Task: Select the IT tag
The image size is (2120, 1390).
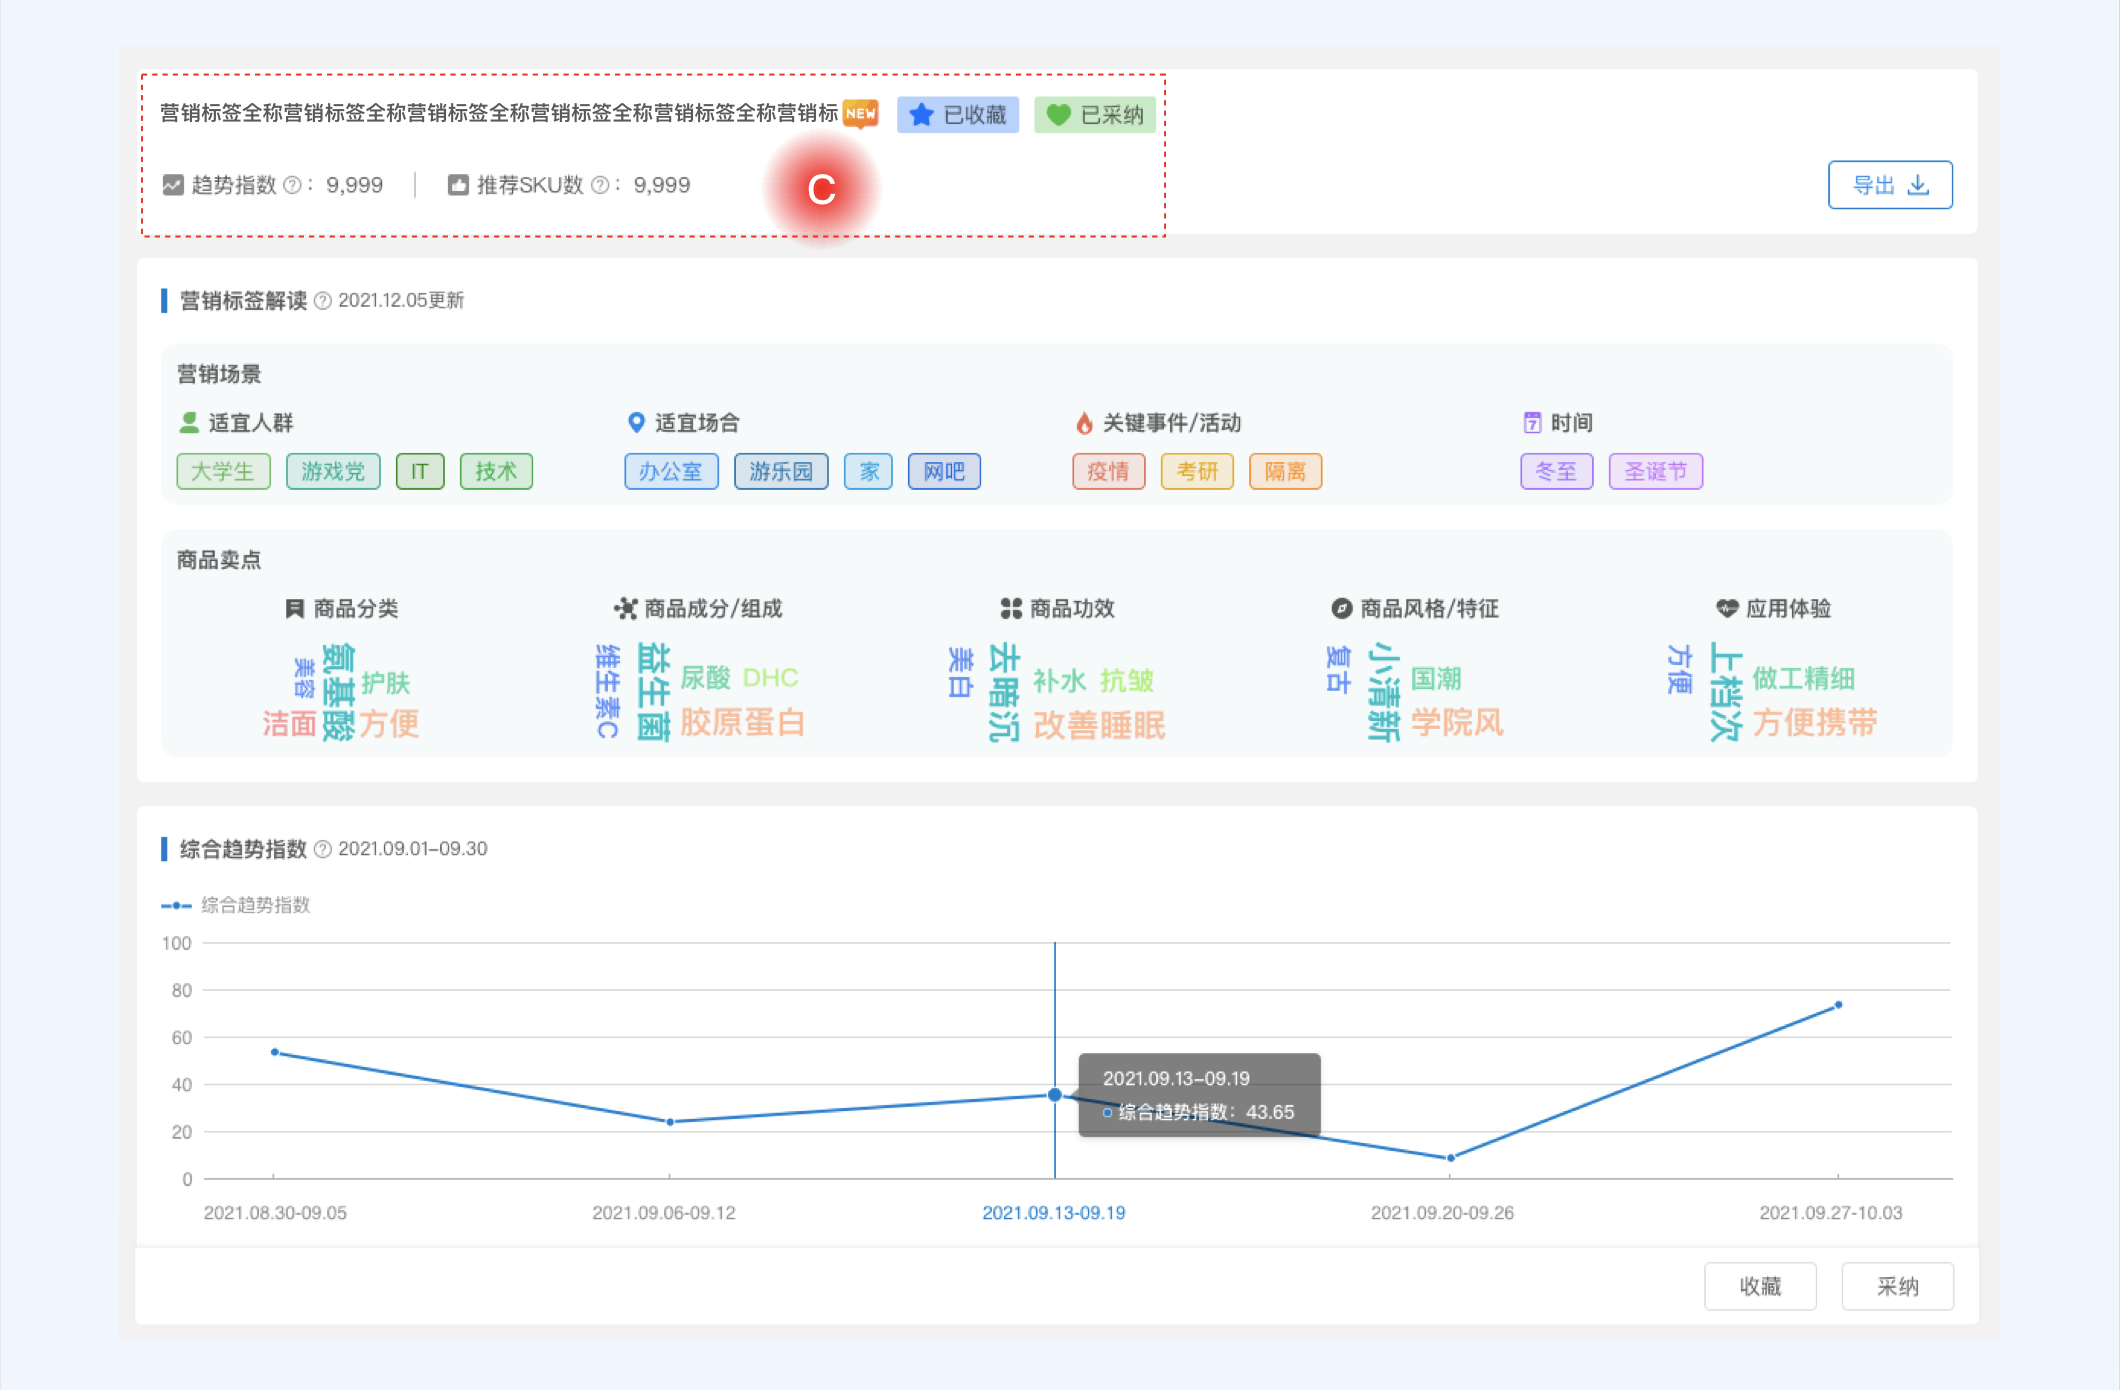Action: pos(420,471)
